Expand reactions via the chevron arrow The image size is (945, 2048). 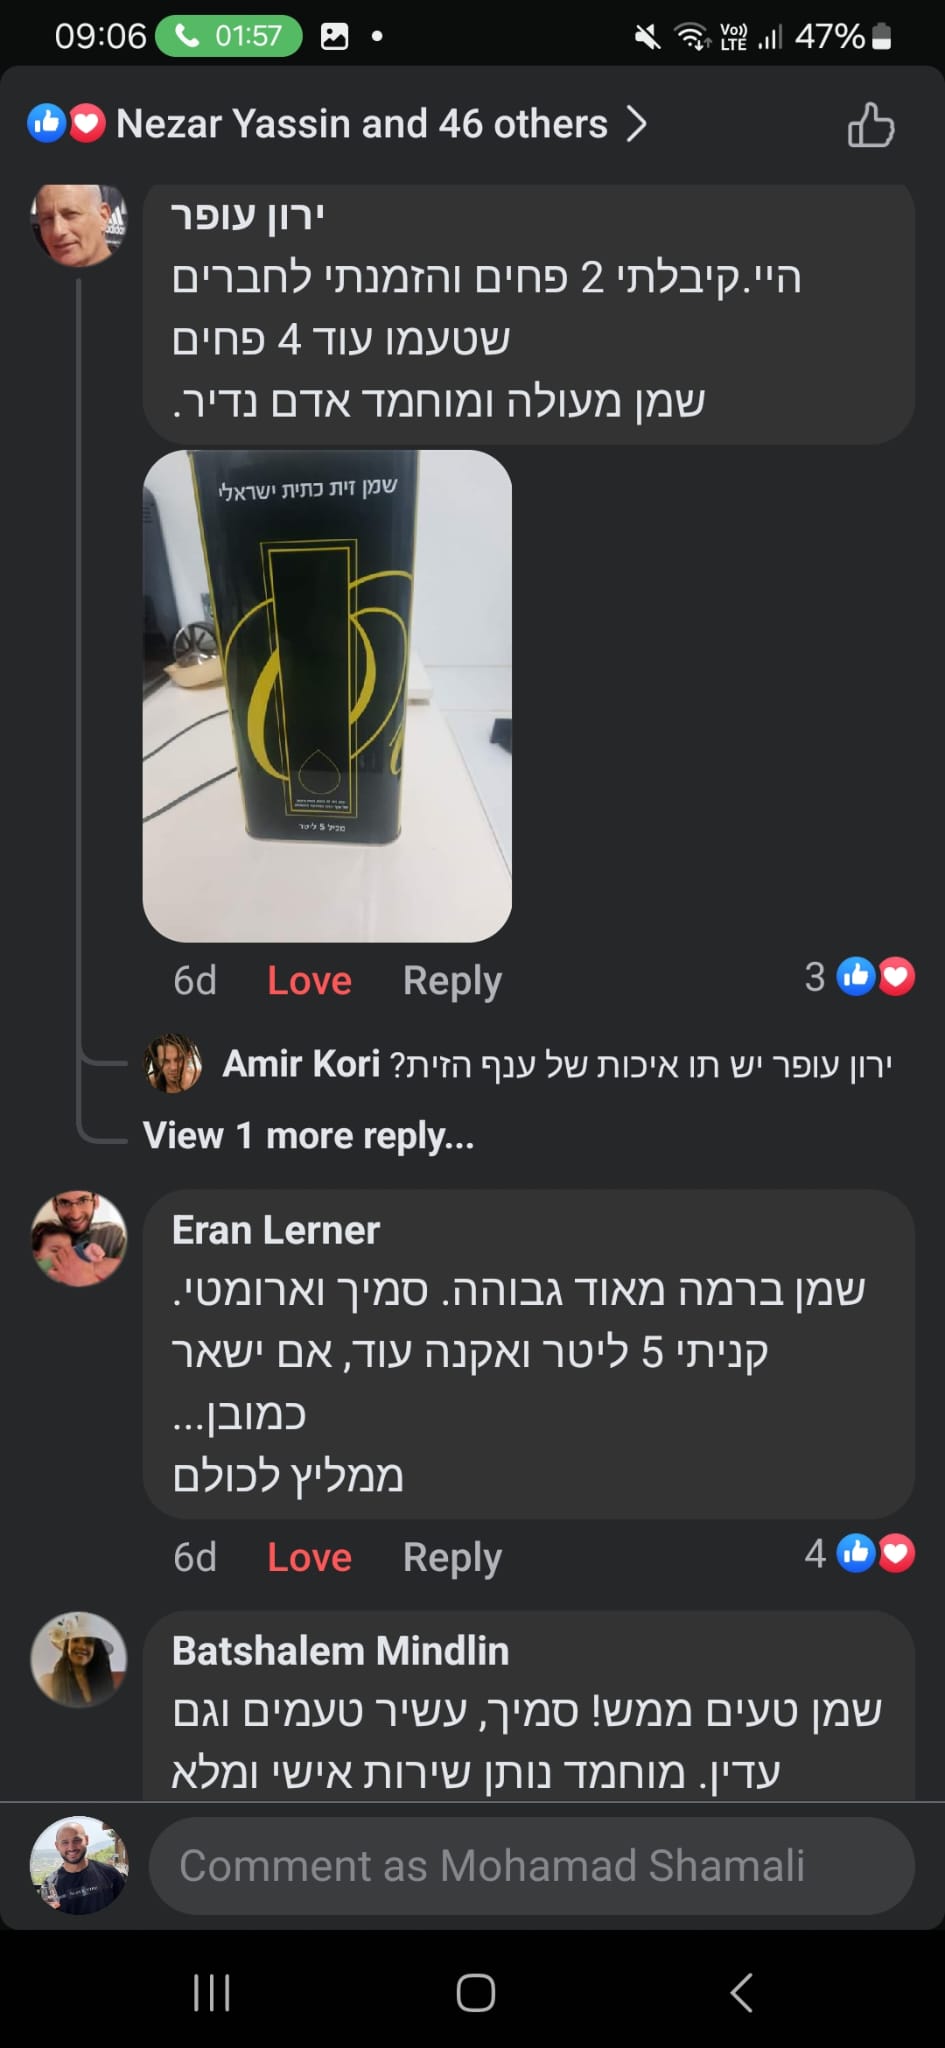click(x=636, y=124)
